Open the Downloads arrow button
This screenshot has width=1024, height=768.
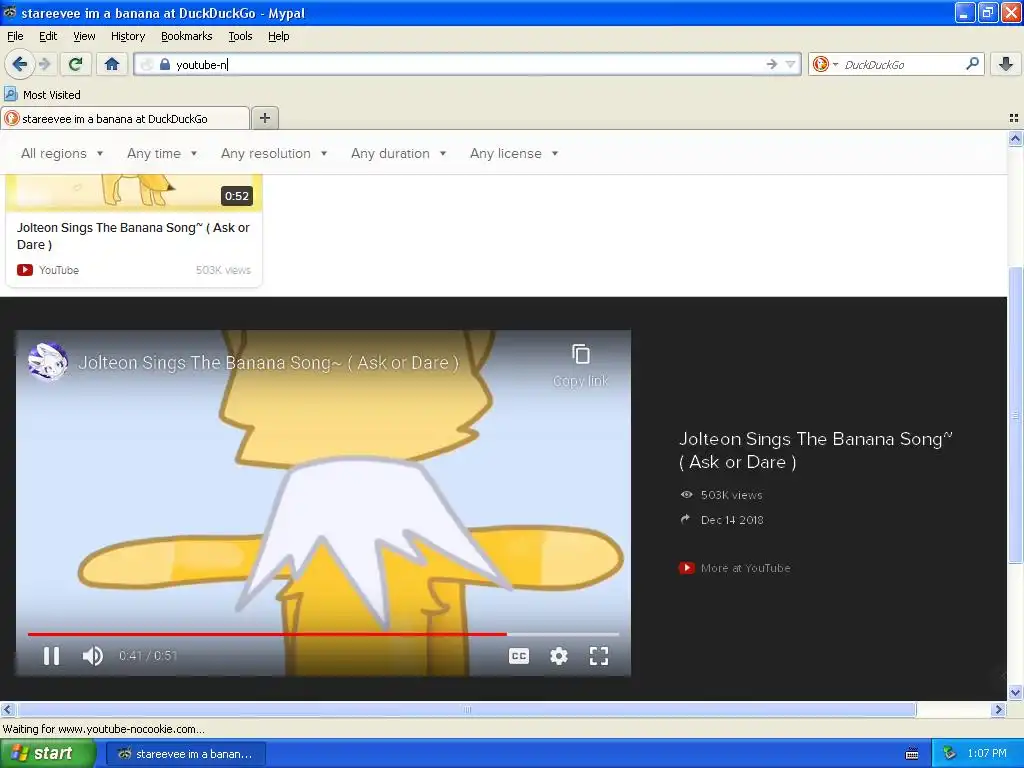(x=1006, y=64)
